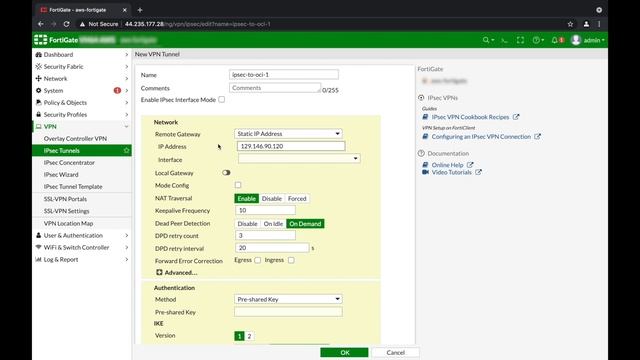Expand the Dashboard menu chevron
This screenshot has width=640, height=360.
pos(127,54)
